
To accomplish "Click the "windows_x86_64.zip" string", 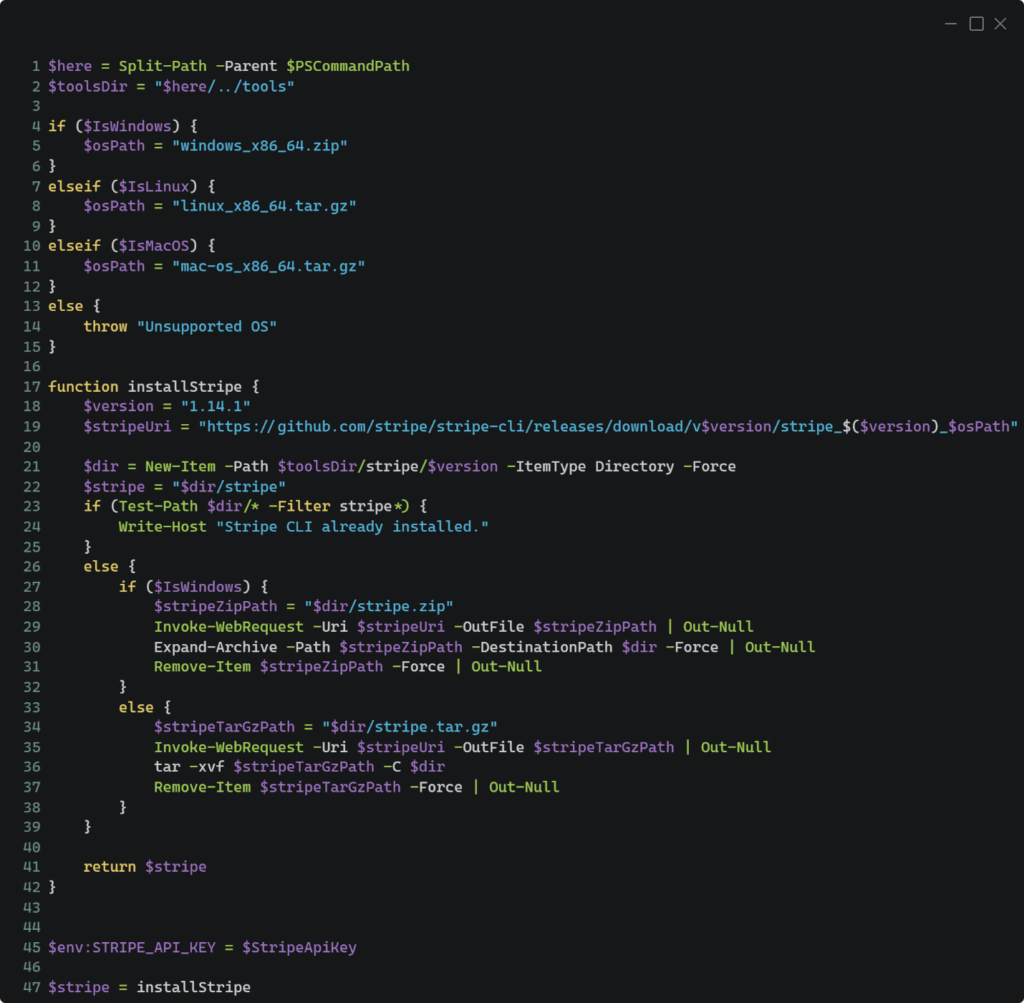I will 259,146.
